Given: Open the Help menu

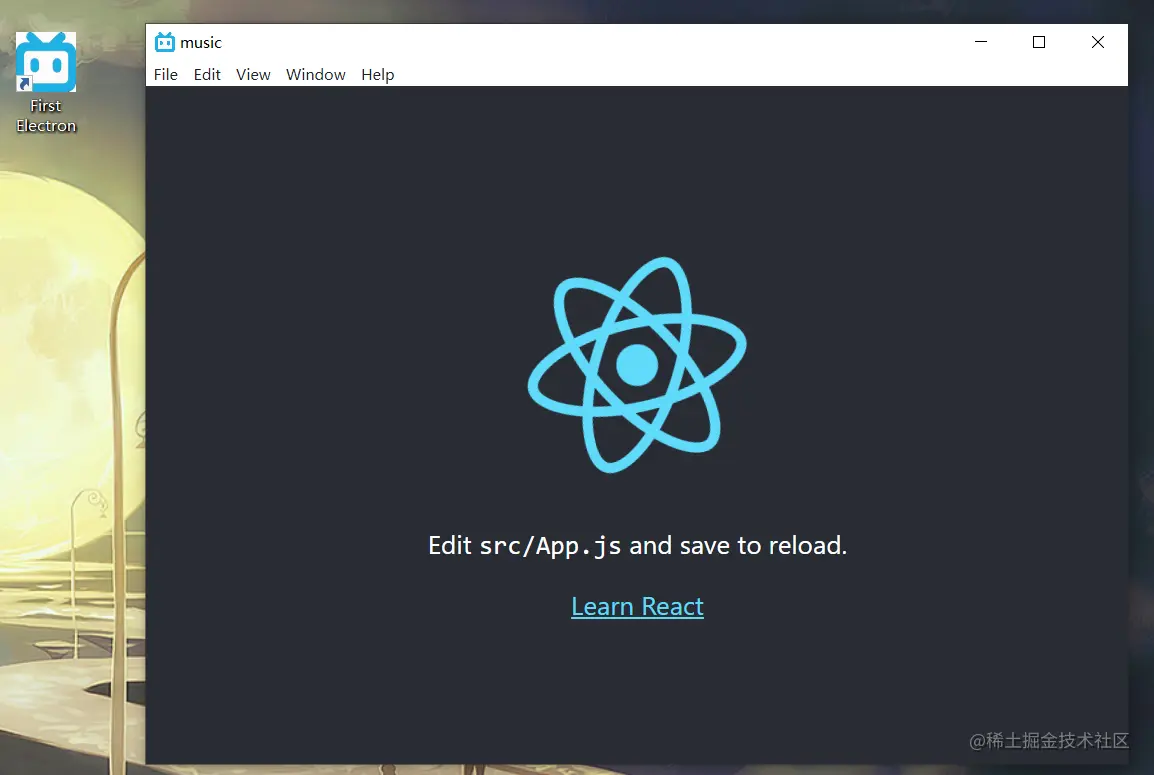Looking at the screenshot, I should pyautogui.click(x=378, y=74).
